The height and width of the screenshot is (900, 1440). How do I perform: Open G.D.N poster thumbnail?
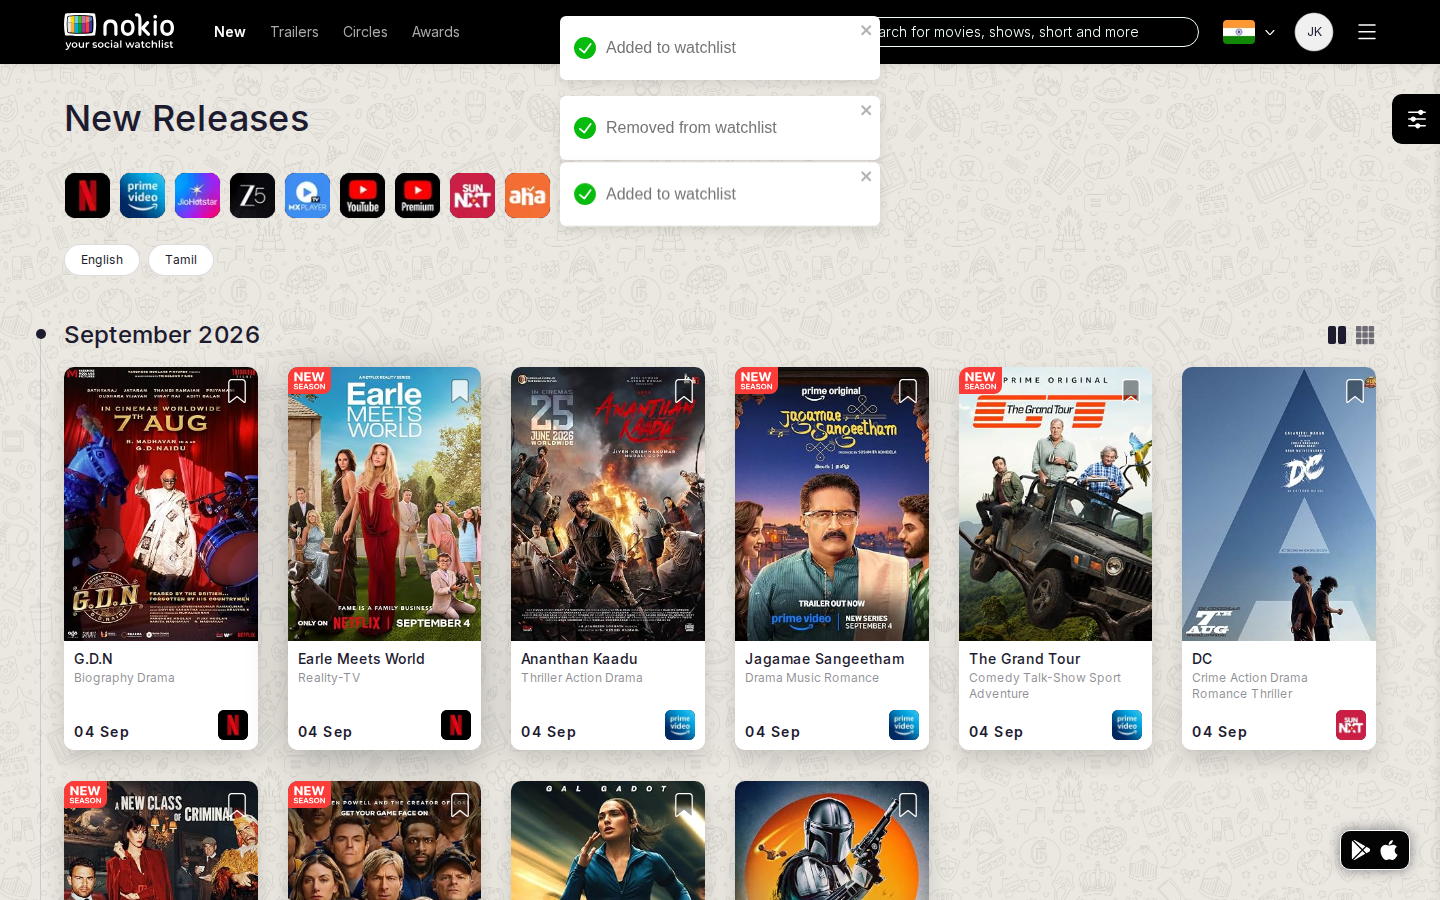pos(161,504)
